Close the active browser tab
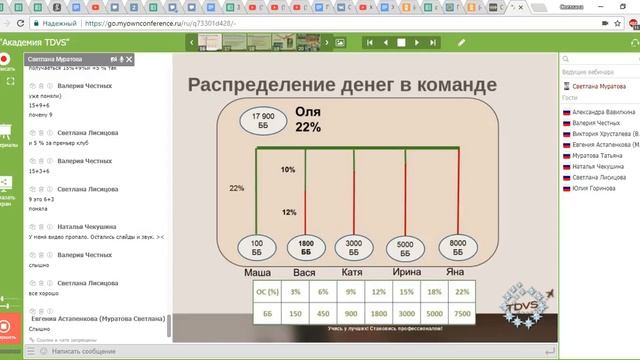The image size is (640, 360). 521,7
